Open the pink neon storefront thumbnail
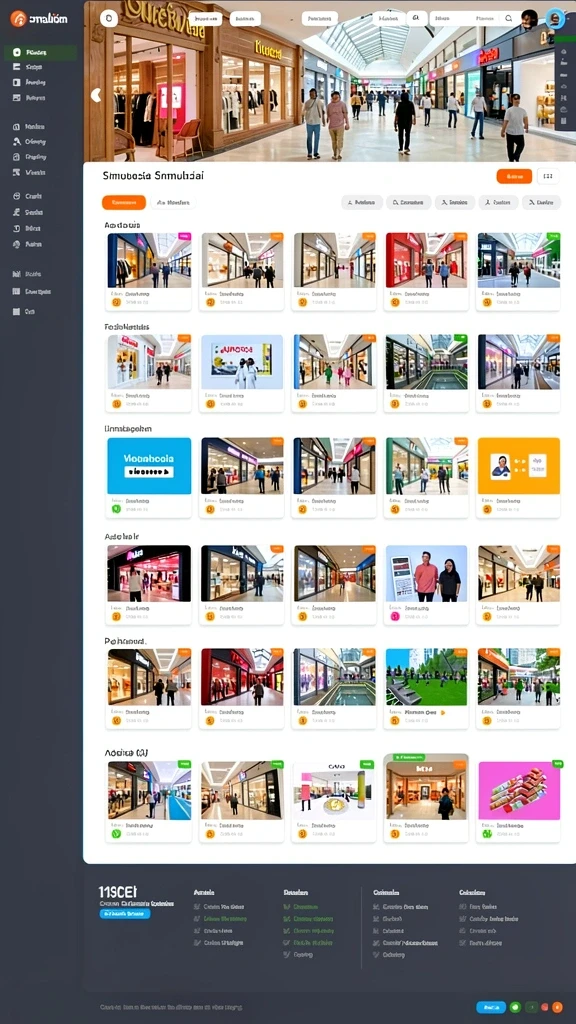This screenshot has height=1024, width=576. click(x=149, y=573)
